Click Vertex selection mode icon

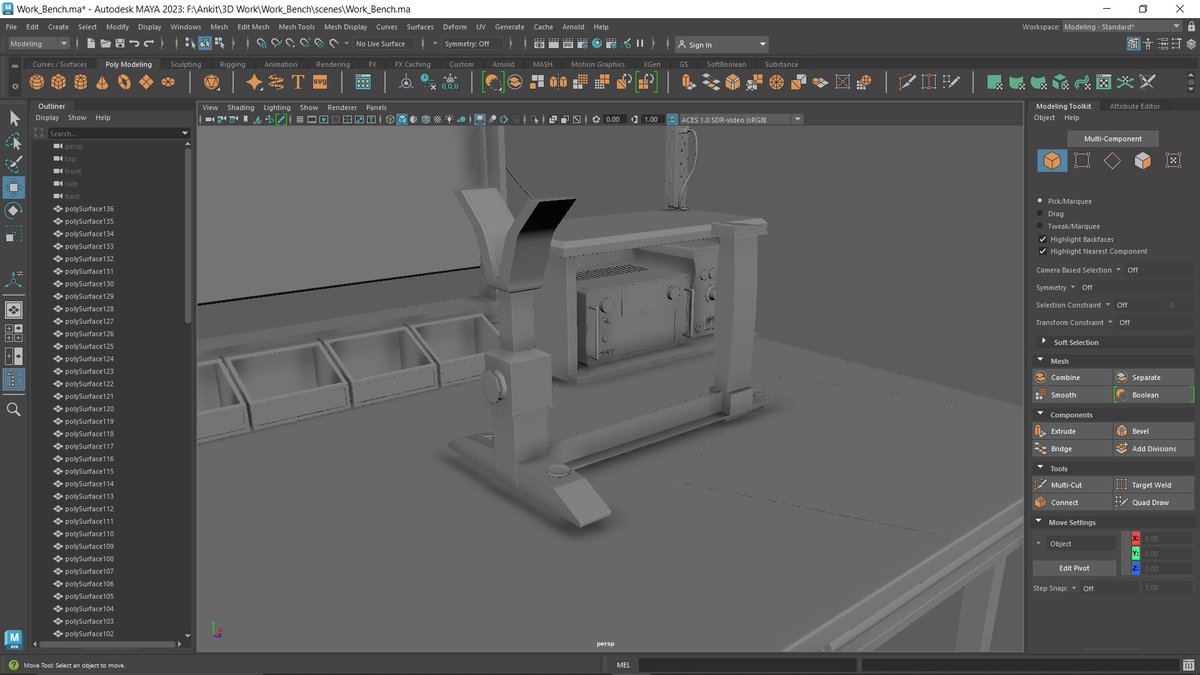(1082, 160)
